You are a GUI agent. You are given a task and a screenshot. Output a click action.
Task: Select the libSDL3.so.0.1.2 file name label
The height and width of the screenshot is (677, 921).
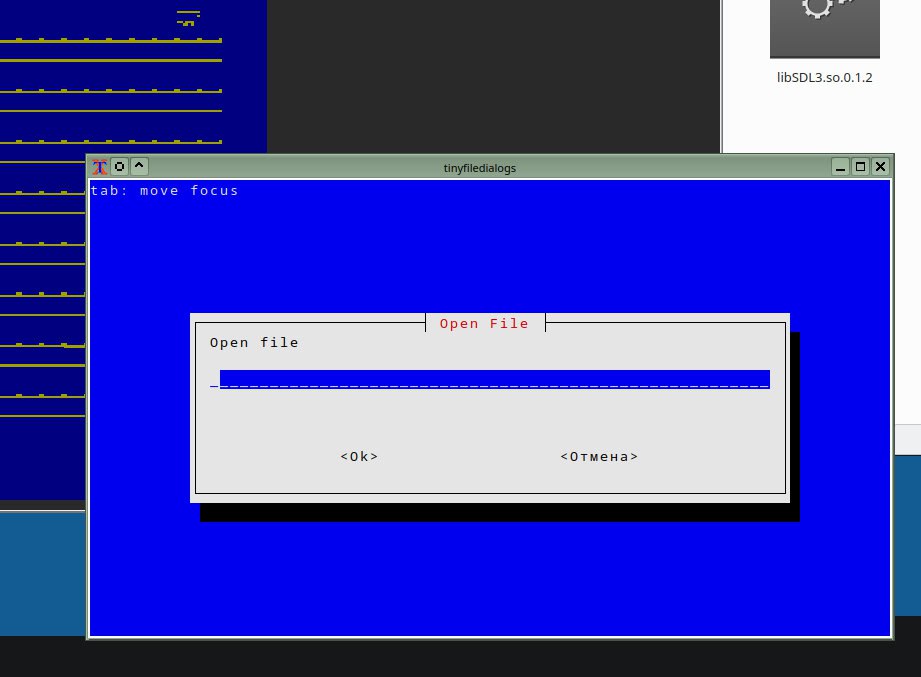(824, 77)
